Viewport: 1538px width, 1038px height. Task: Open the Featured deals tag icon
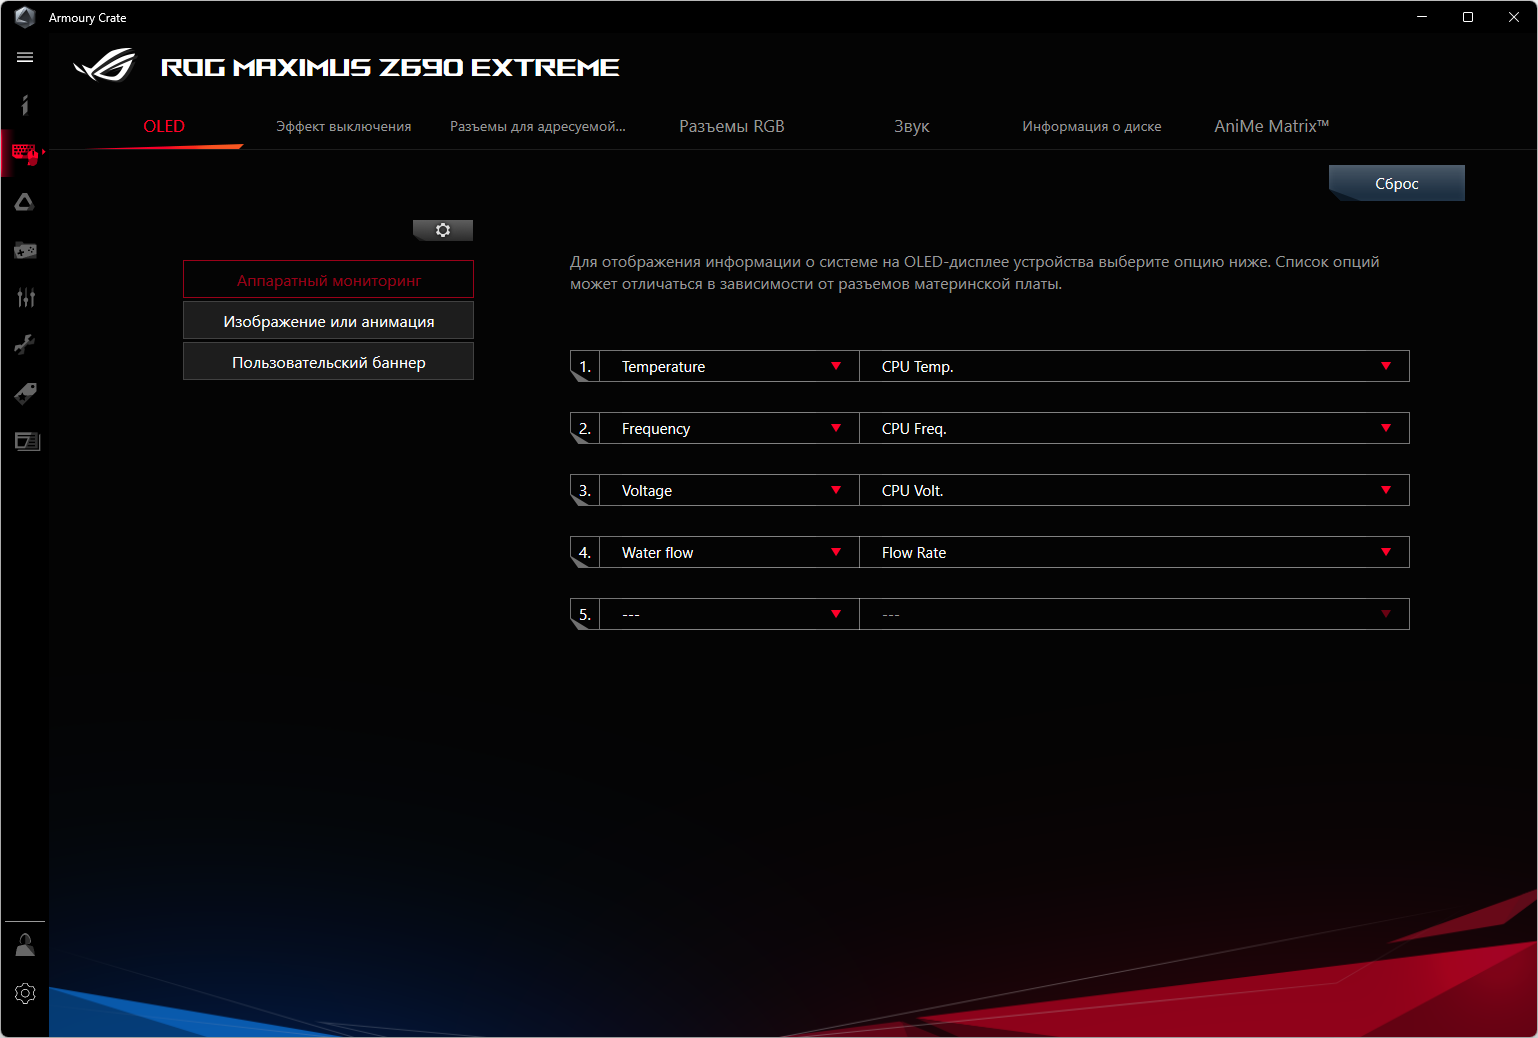pos(25,393)
